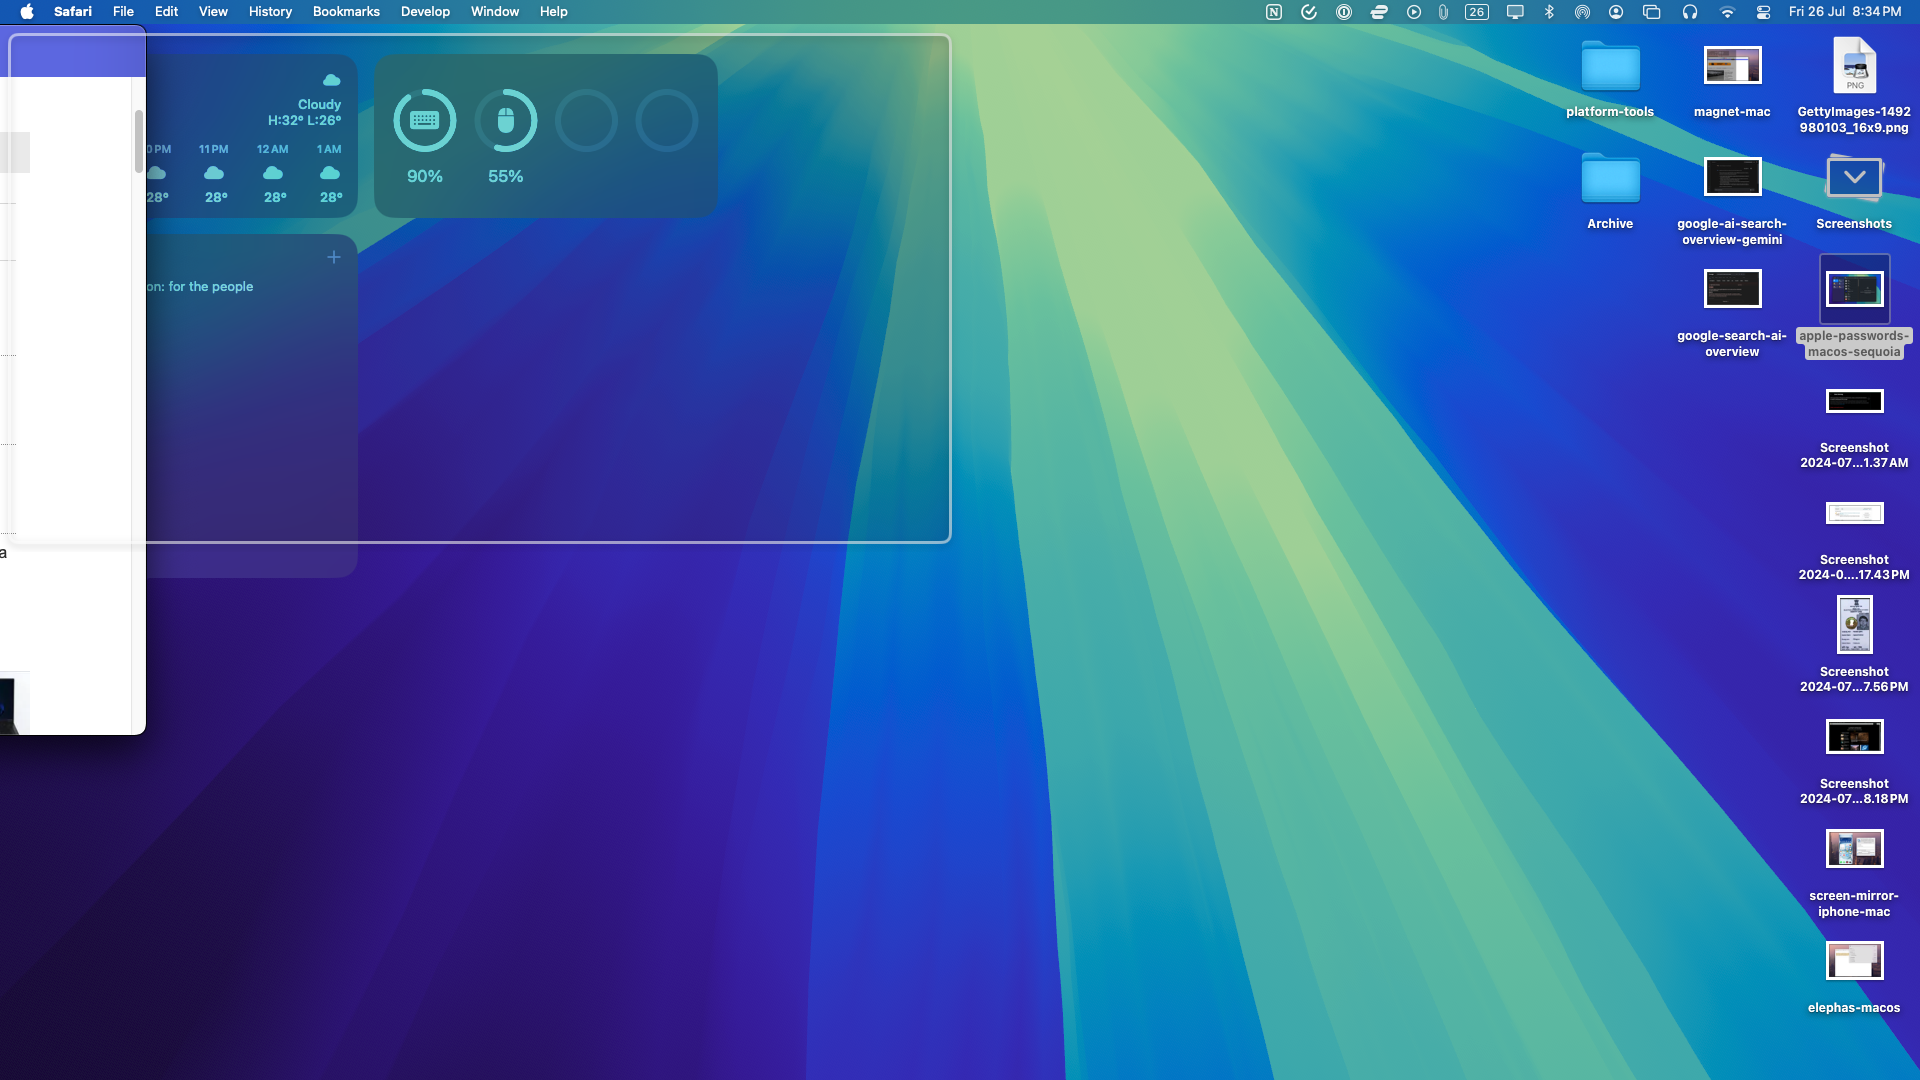Select Screenshot 2024-07...1.37 AM file
1920x1080 pixels.
click(x=1854, y=402)
